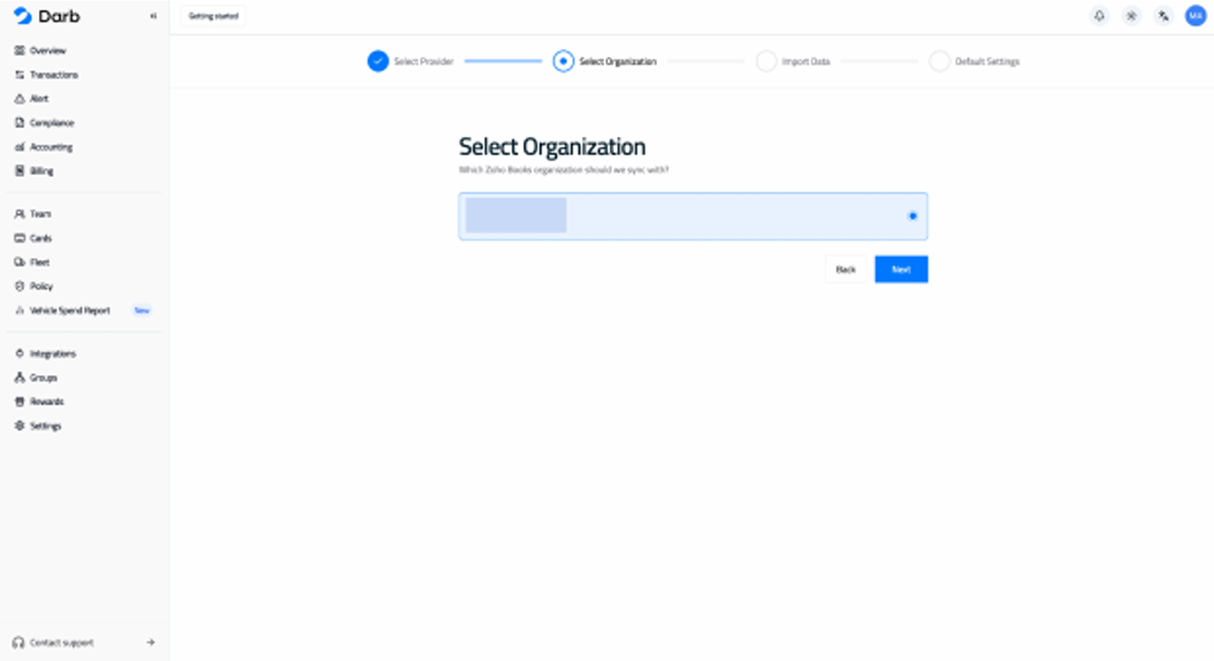Image resolution: width=1214 pixels, height=661 pixels.
Task: Open notifications with the bell icon
Action: [x=1100, y=16]
